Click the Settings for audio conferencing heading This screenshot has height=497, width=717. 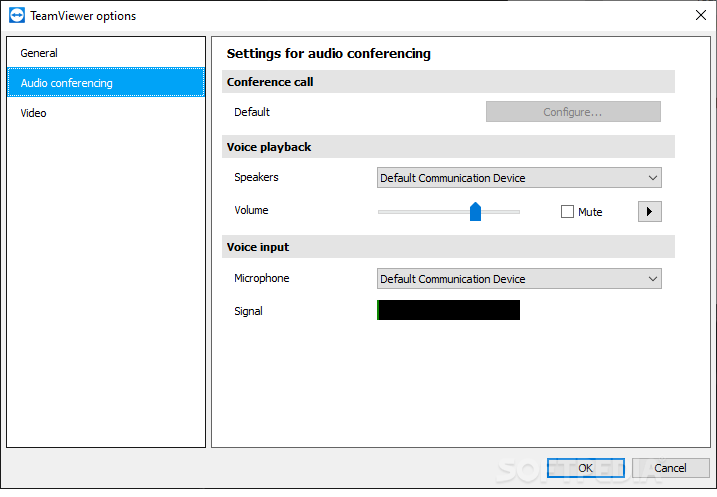point(328,53)
